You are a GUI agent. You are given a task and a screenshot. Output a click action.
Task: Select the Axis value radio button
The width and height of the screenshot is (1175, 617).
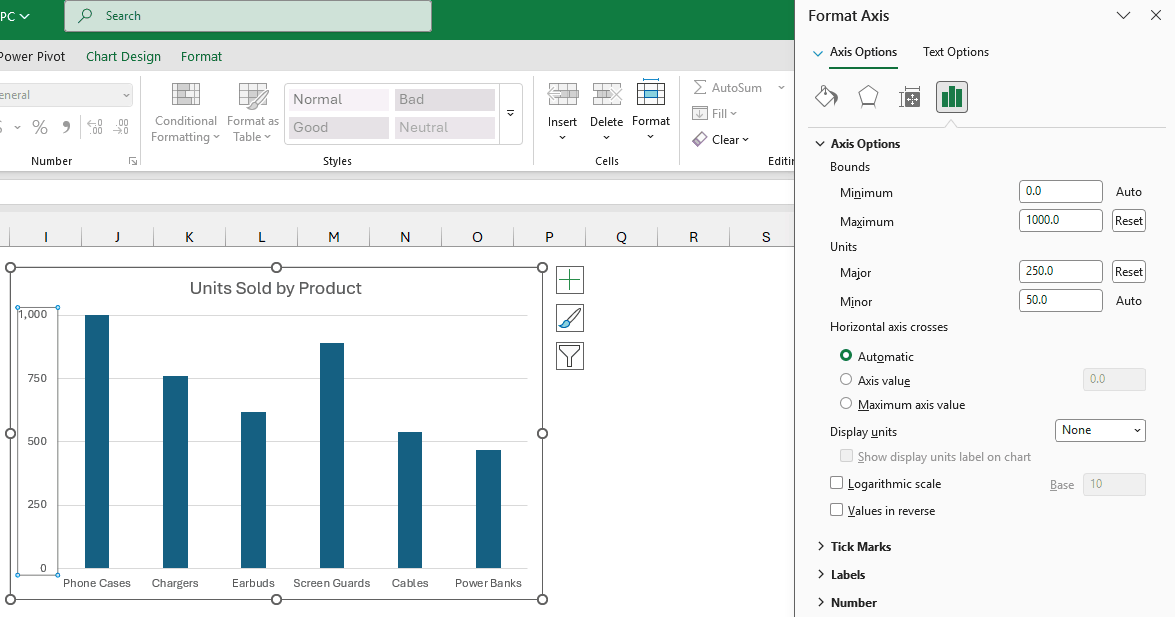(846, 379)
